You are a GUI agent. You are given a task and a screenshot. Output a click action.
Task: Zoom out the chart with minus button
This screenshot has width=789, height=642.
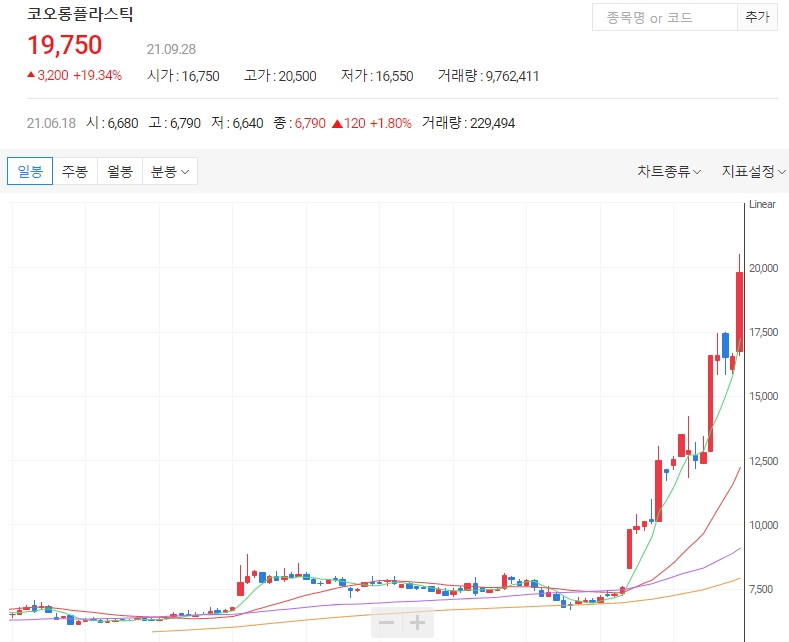[386, 623]
